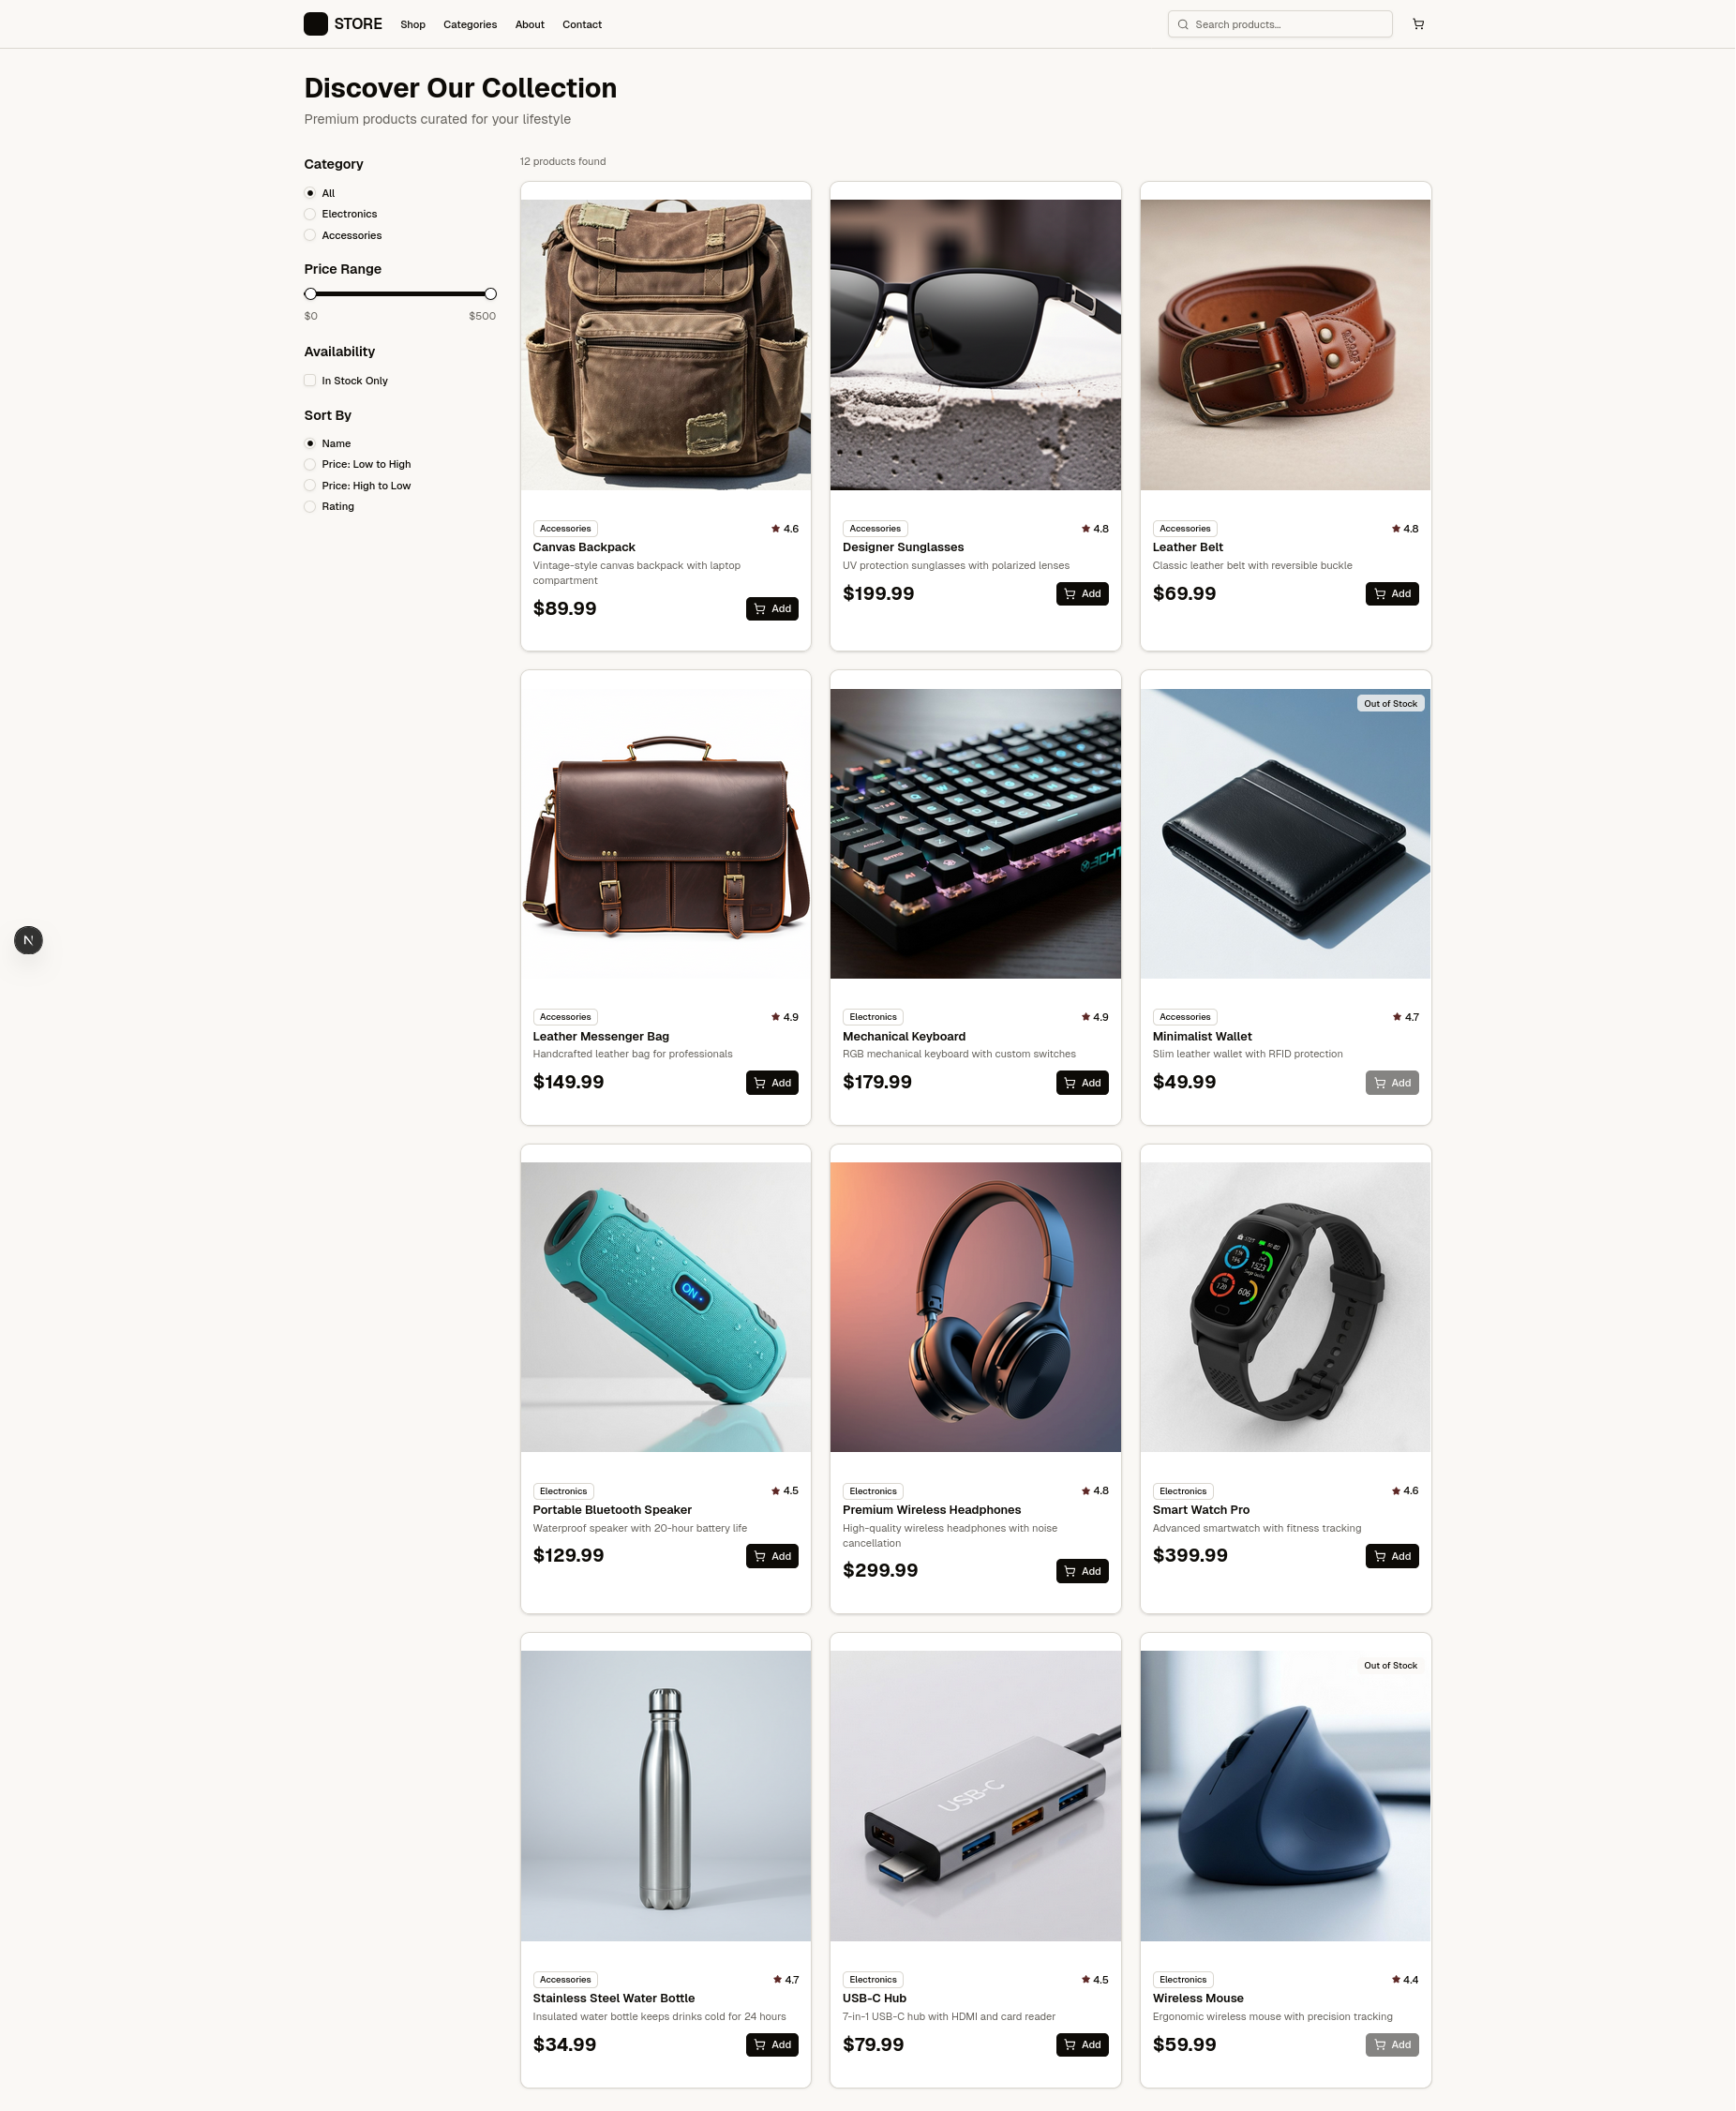Open the Smart Watch Pro product image
This screenshot has height=2111, width=1736.
[x=1285, y=1306]
